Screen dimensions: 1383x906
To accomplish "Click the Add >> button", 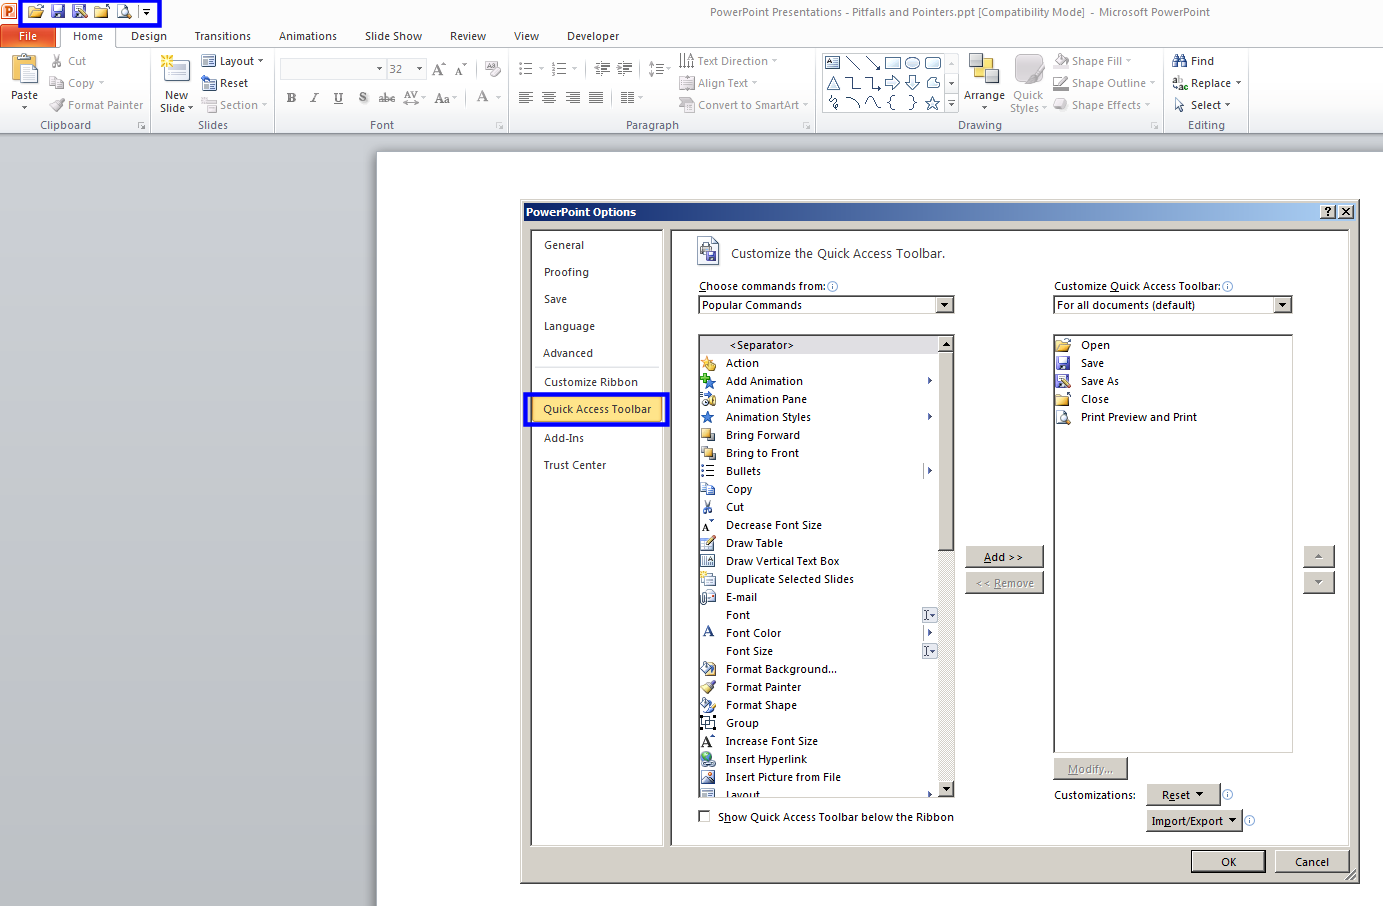I will click(x=1004, y=557).
